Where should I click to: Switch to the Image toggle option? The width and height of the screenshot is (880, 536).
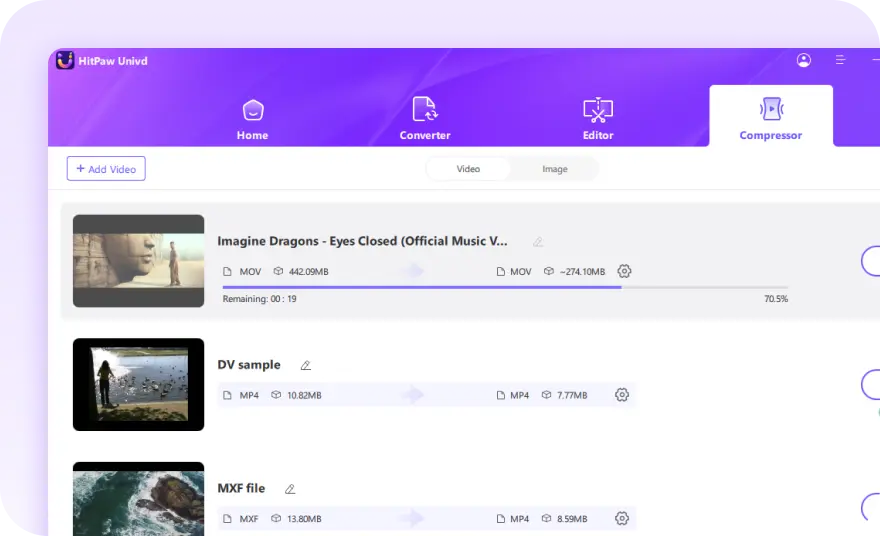[x=554, y=169]
